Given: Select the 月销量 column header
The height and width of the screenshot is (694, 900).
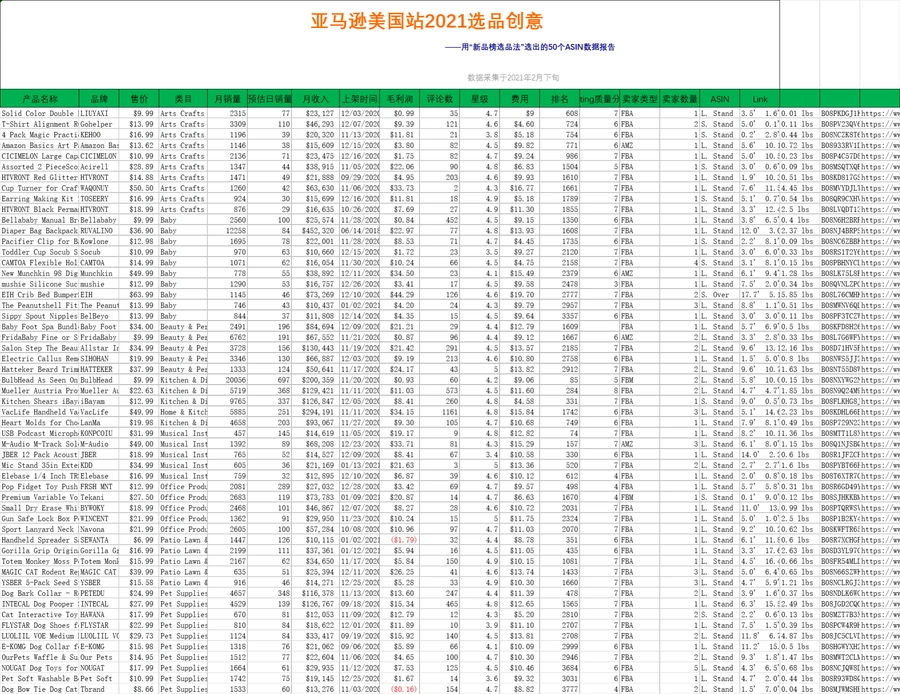Looking at the screenshot, I should [x=227, y=99].
